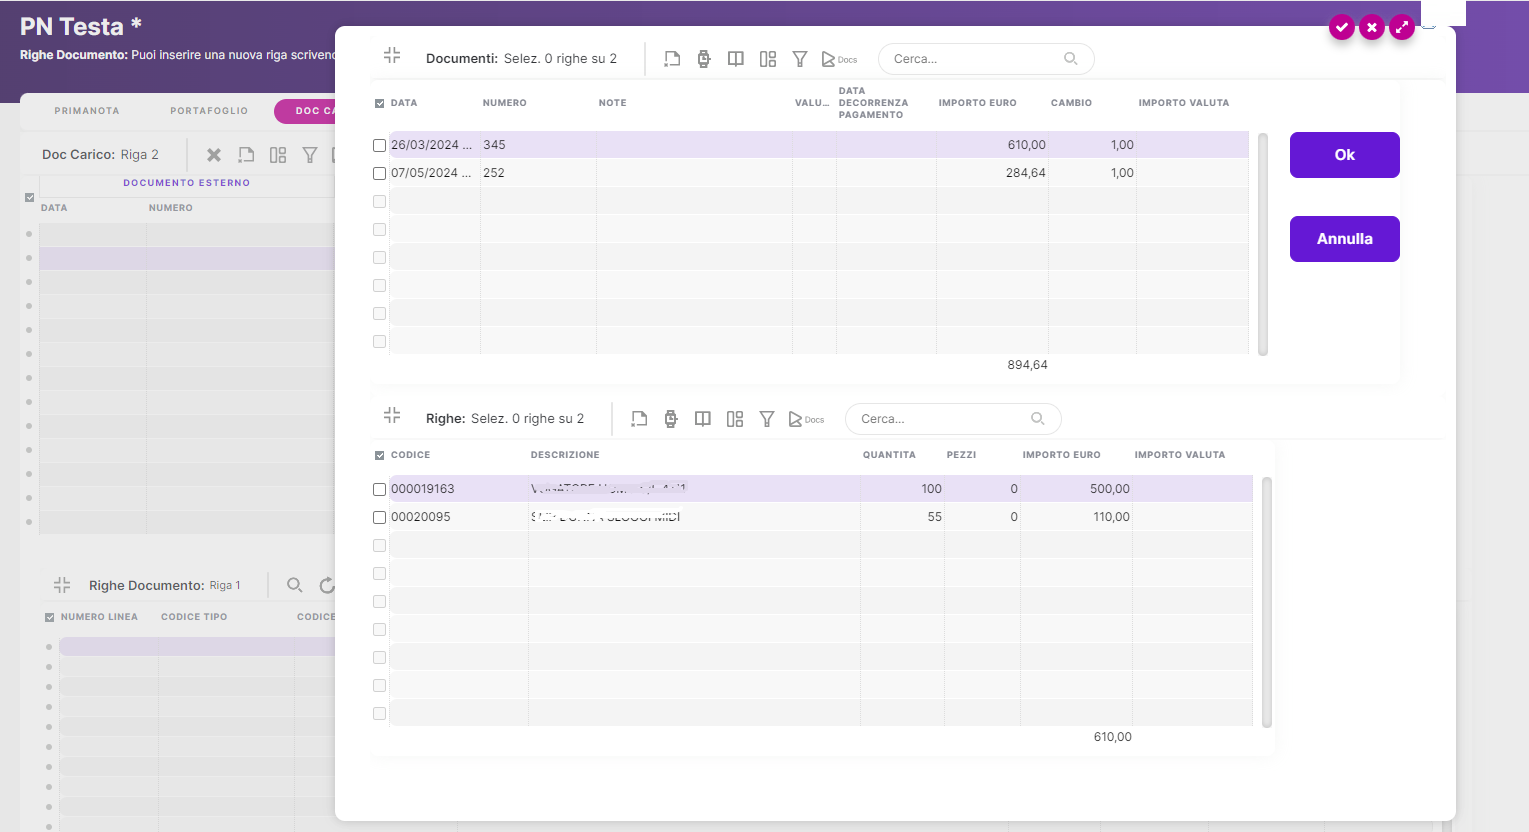Toggle the select-all checkbox beside NUMERO LINEA
This screenshot has height=832, width=1529.
[x=49, y=617]
